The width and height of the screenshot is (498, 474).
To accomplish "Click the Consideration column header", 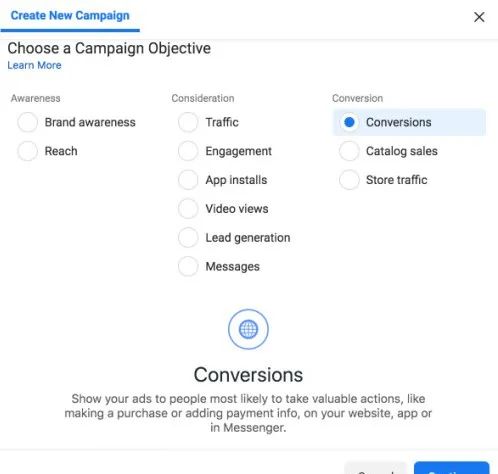I will [203, 98].
